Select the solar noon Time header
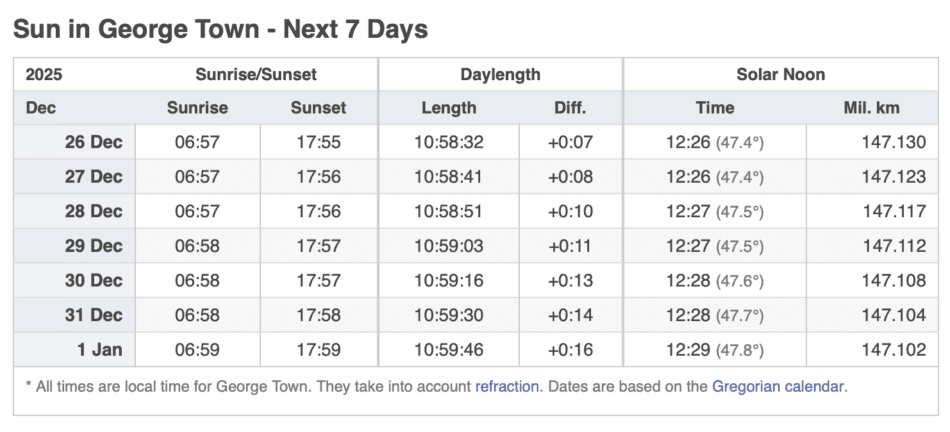Viewport: 950px width, 432px height. point(714,108)
